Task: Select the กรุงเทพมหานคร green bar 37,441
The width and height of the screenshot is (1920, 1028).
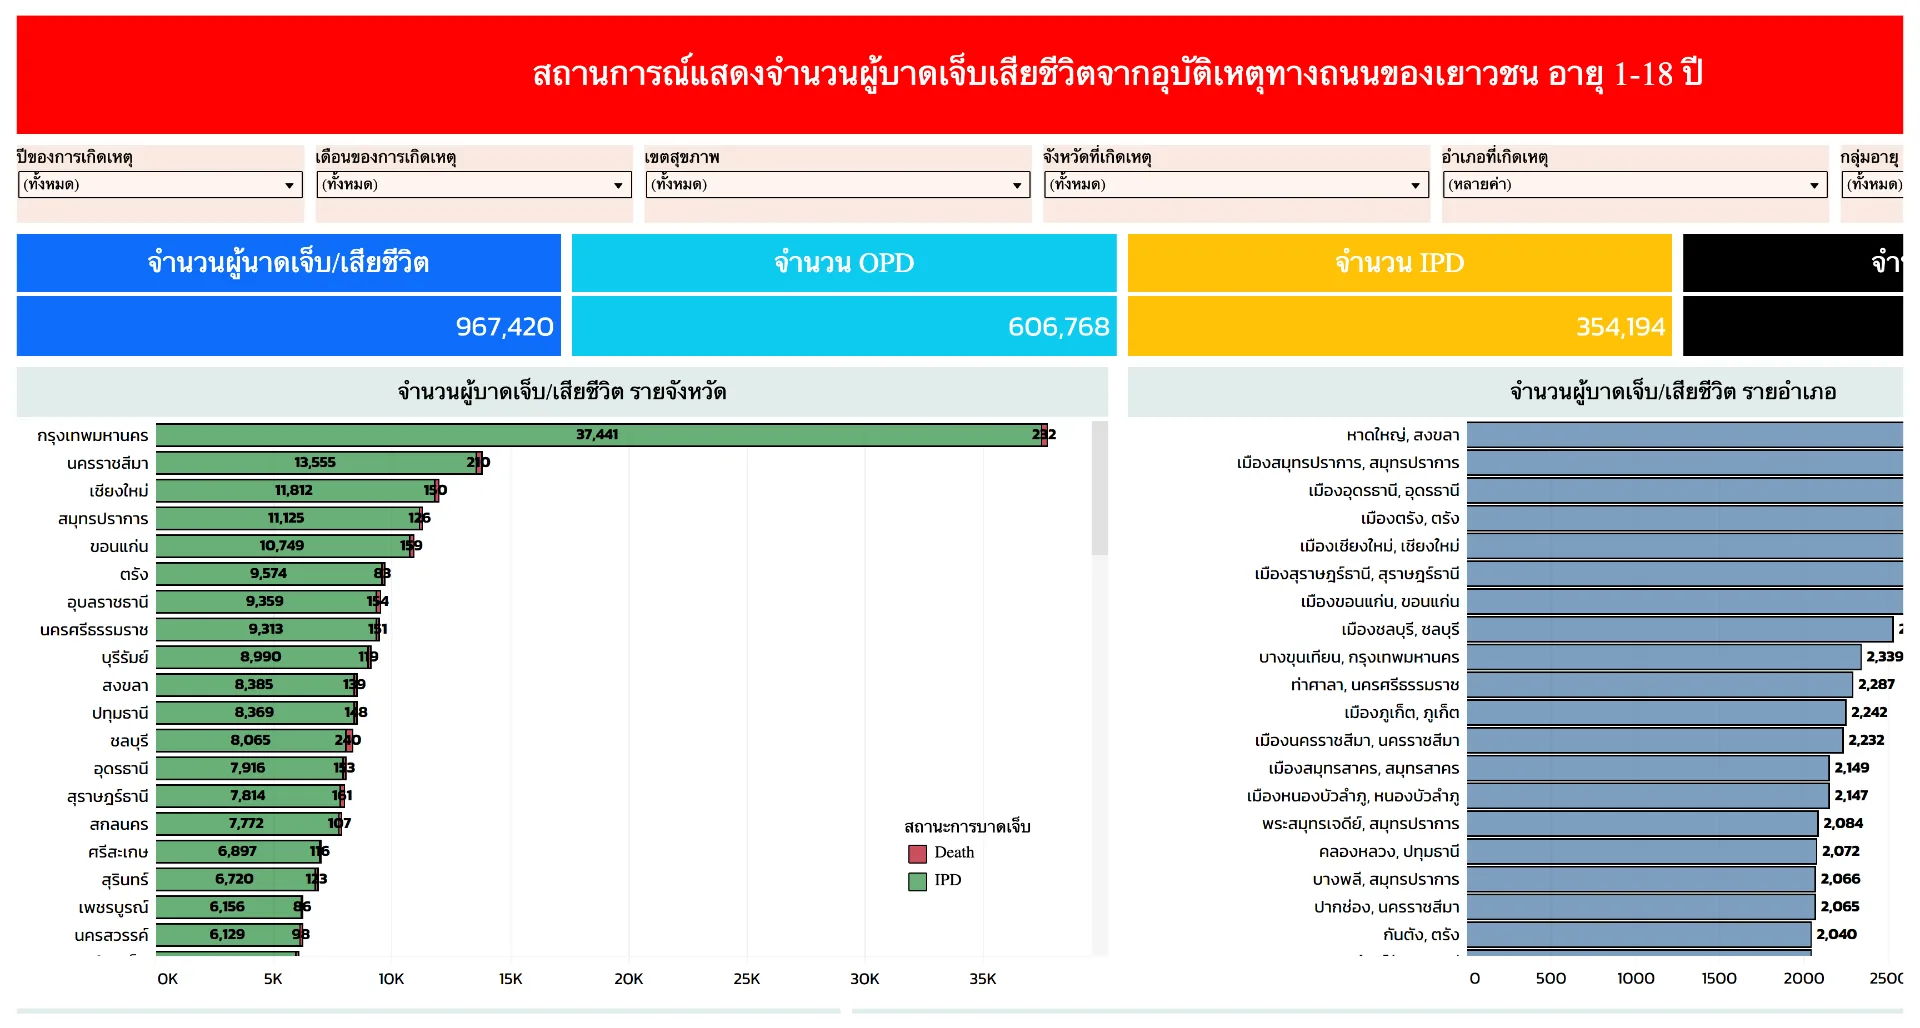Action: [598, 435]
